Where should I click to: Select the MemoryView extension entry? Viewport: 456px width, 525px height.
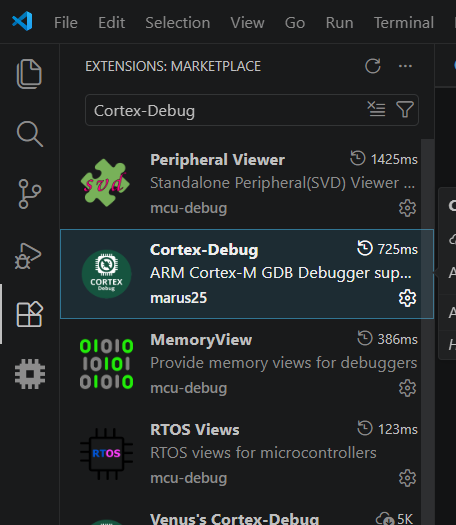240,364
